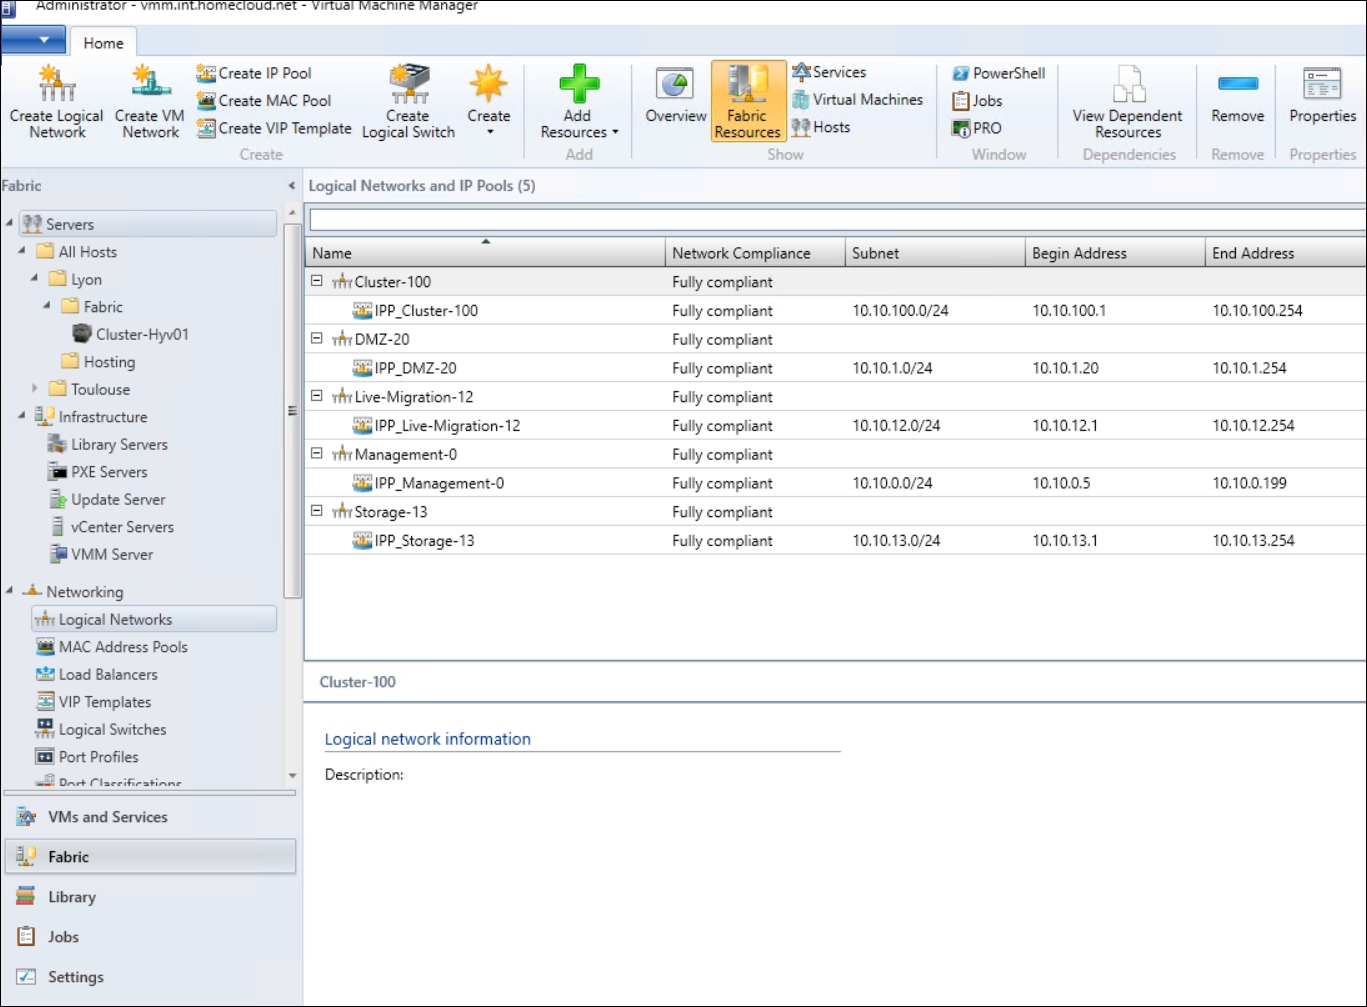Select MAC Address Pools in tree
This screenshot has width=1367, height=1007.
click(122, 647)
